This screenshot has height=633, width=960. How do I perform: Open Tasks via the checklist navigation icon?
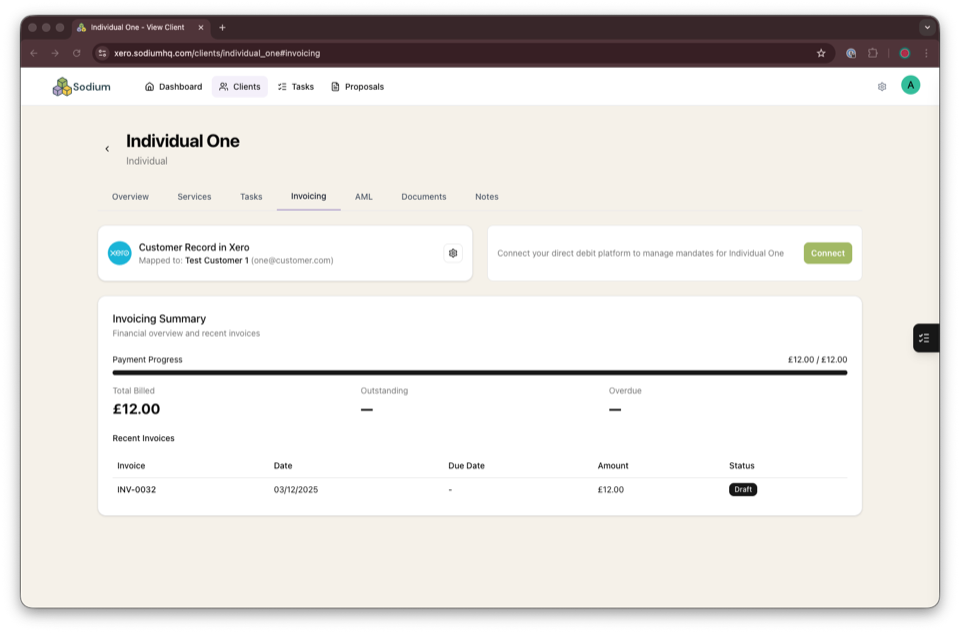pyautogui.click(x=280, y=86)
